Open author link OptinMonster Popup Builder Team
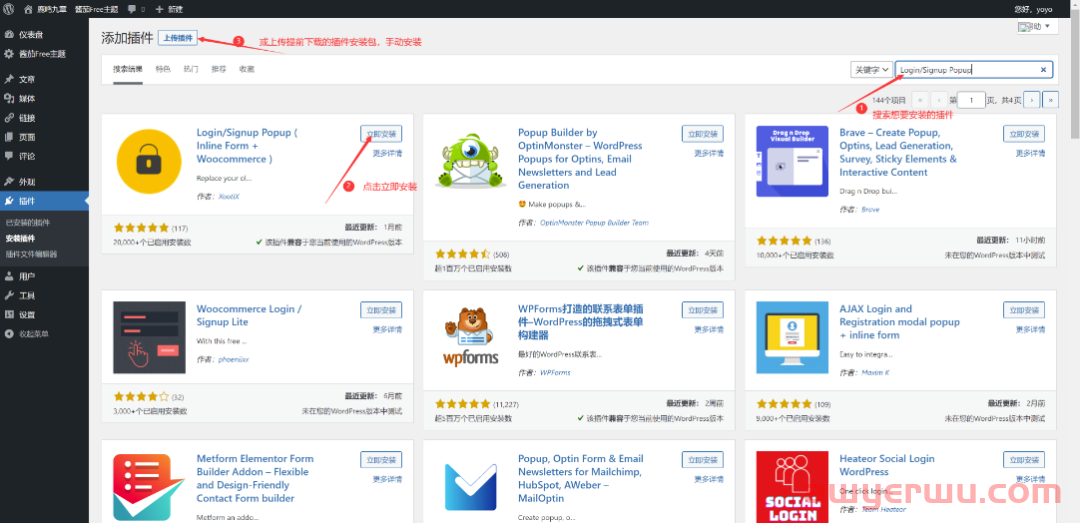The image size is (1080, 523). click(594, 223)
